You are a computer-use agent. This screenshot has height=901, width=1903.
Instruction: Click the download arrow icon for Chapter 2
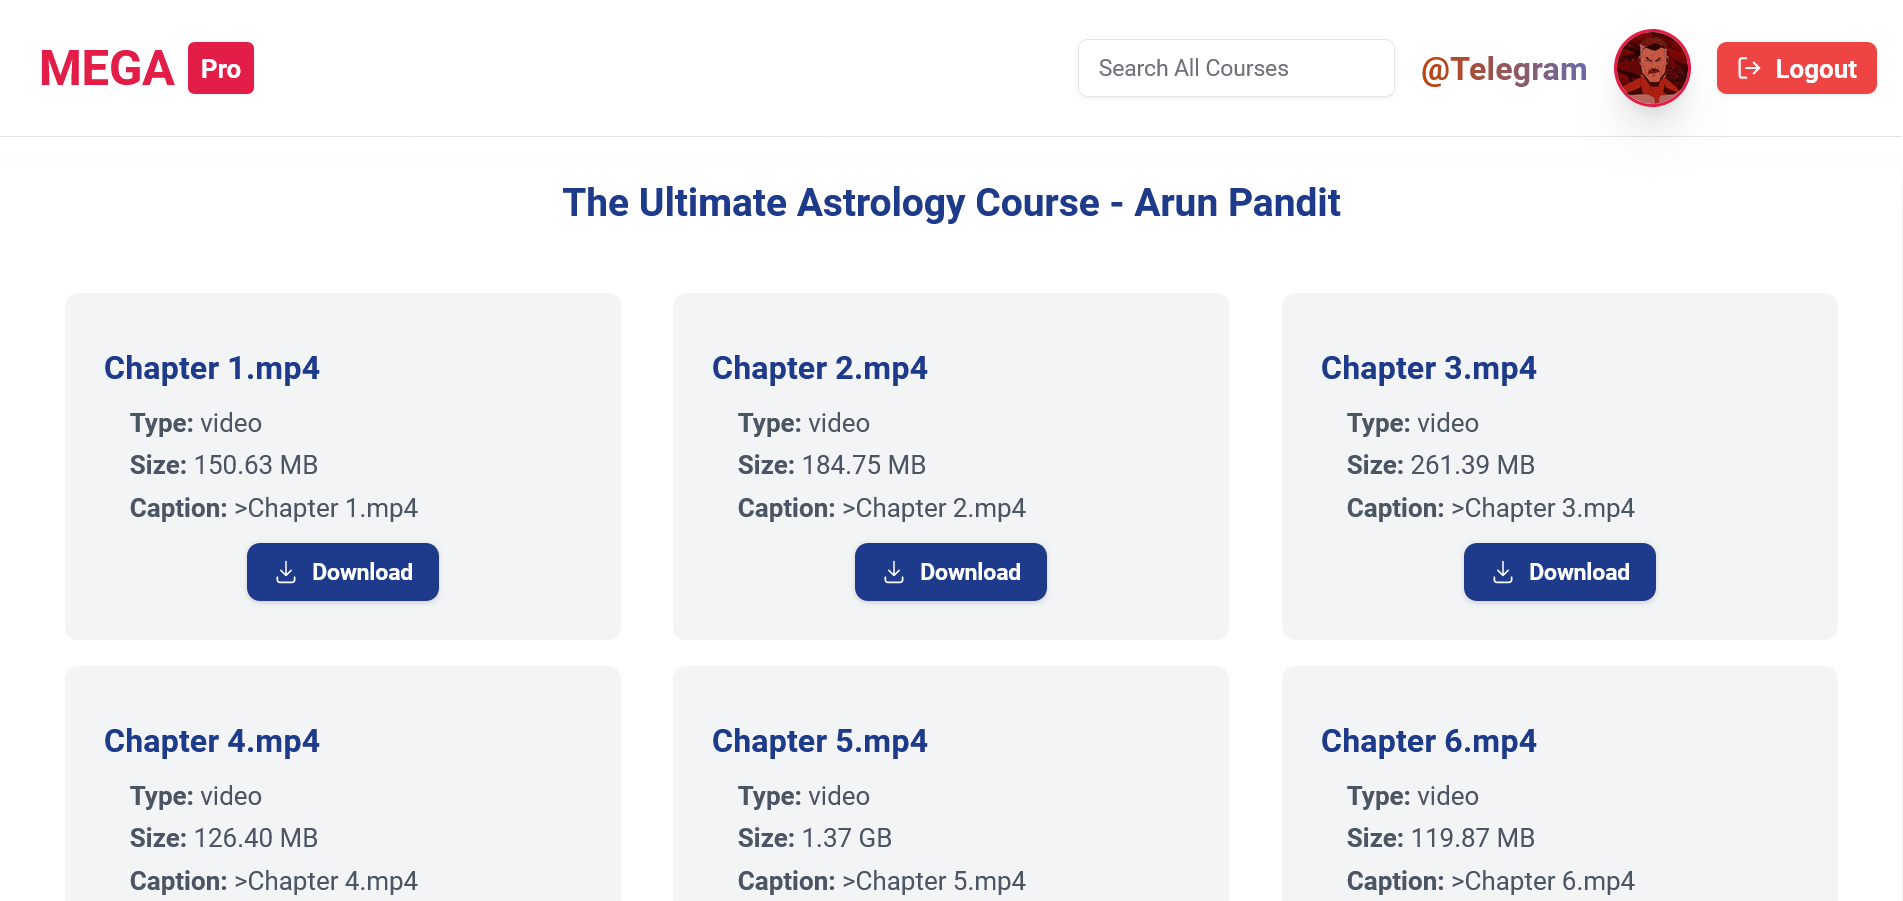pos(894,572)
